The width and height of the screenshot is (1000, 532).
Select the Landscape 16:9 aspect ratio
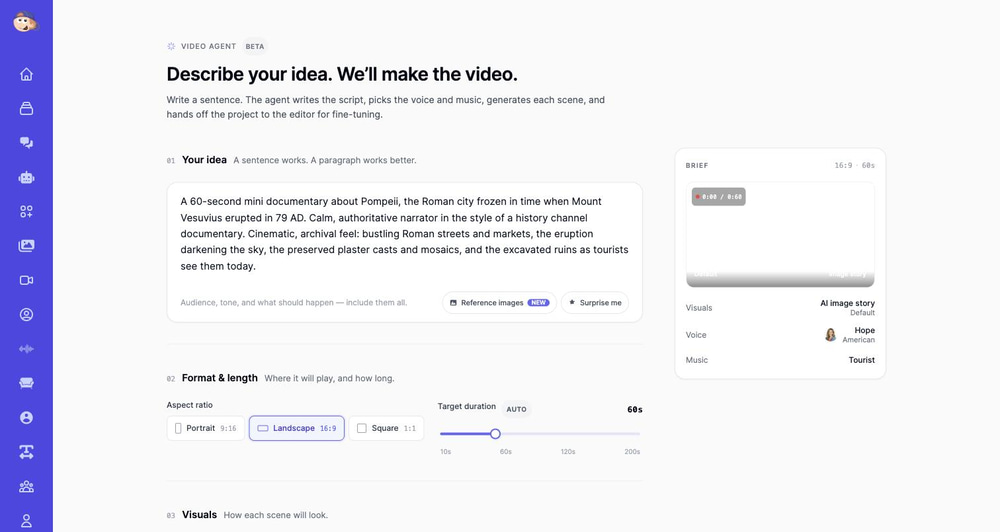[x=297, y=428]
